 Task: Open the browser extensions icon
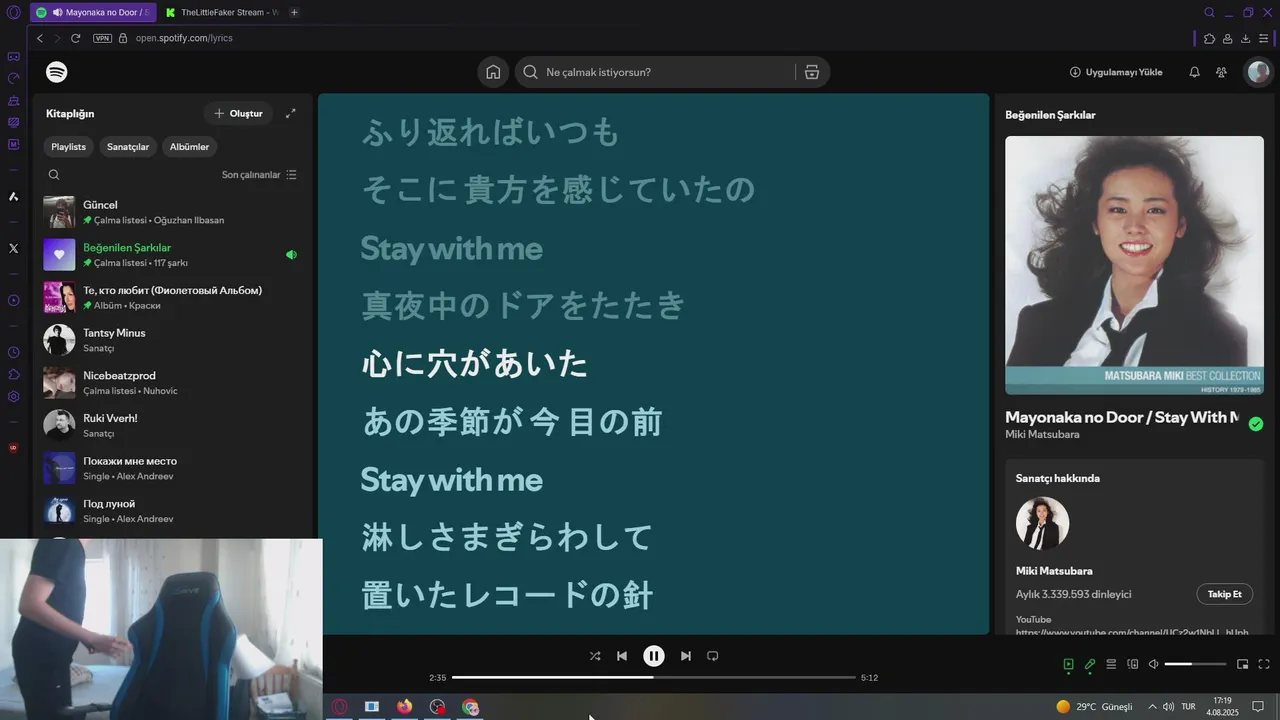tap(1209, 38)
